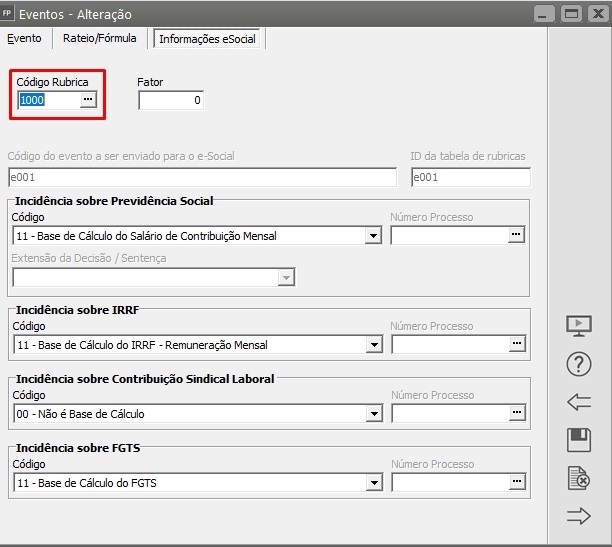Minimize the Eventos - Alteração window

(544, 14)
